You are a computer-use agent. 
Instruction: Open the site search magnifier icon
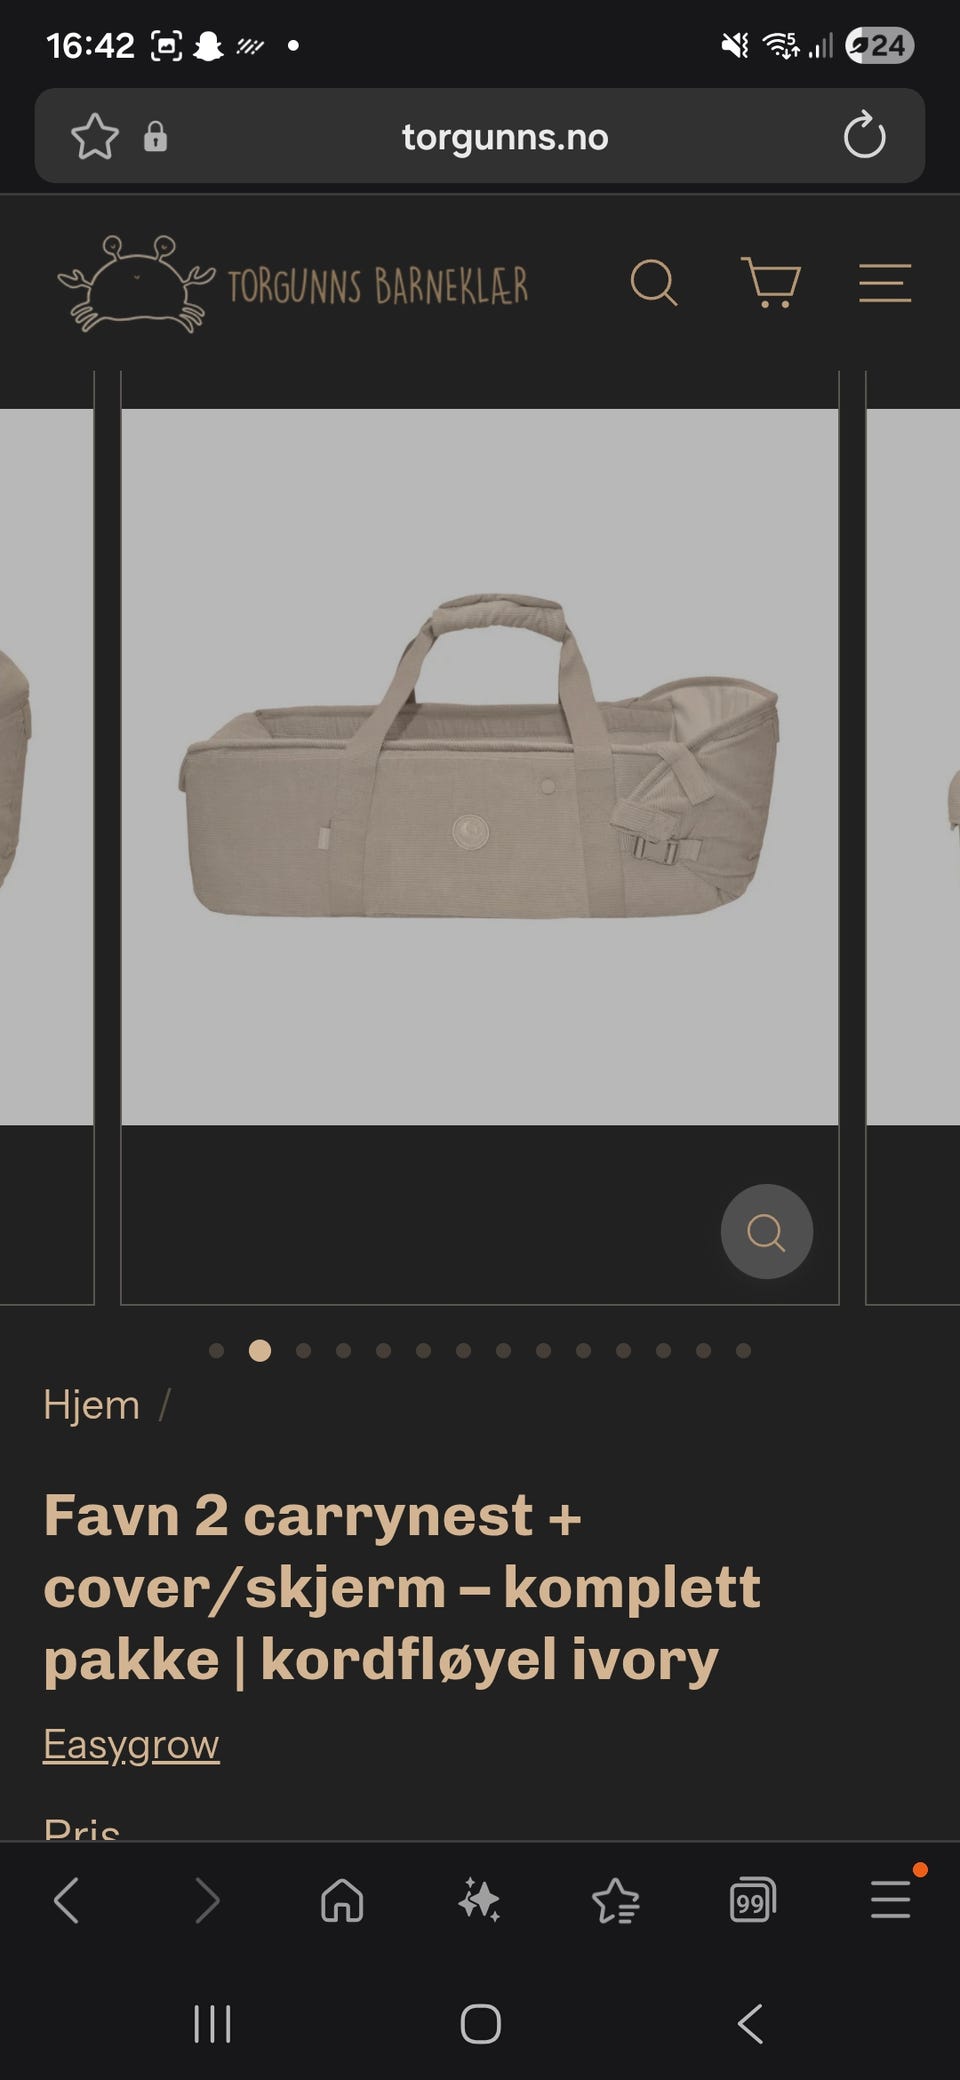(x=654, y=283)
